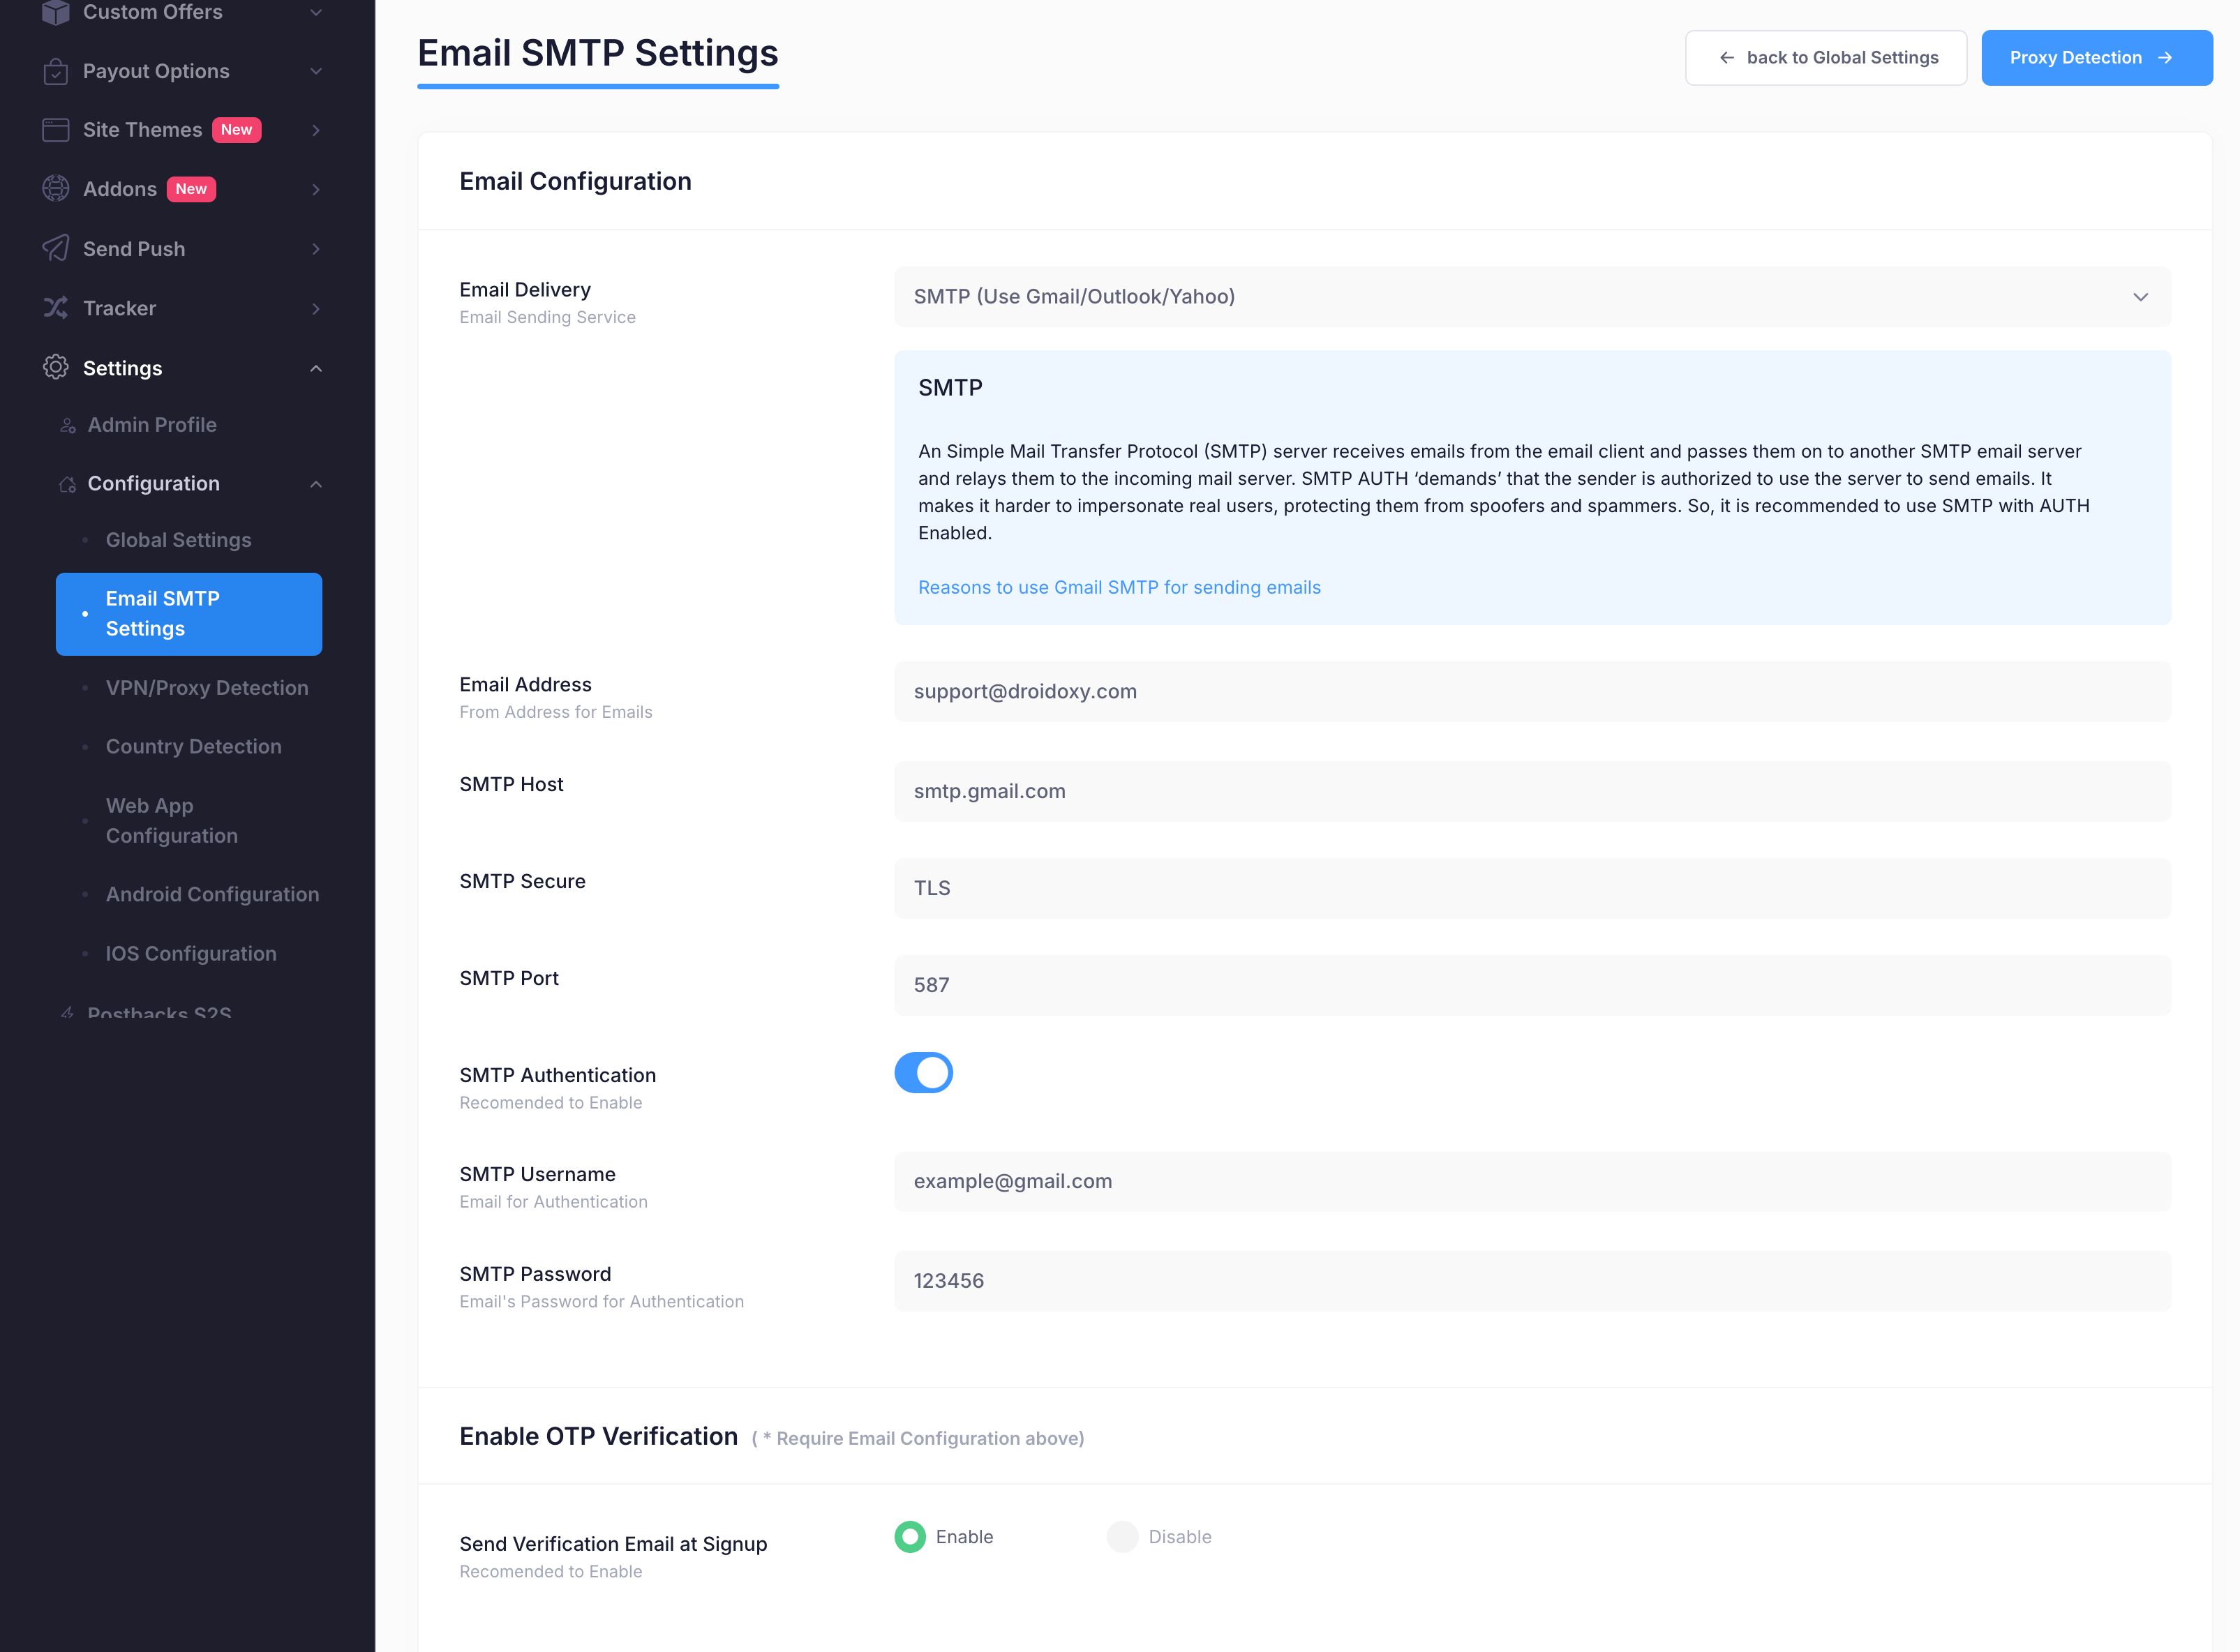Open the Gmail SMTP reasons link
This screenshot has height=1652, width=2240.
point(1119,587)
